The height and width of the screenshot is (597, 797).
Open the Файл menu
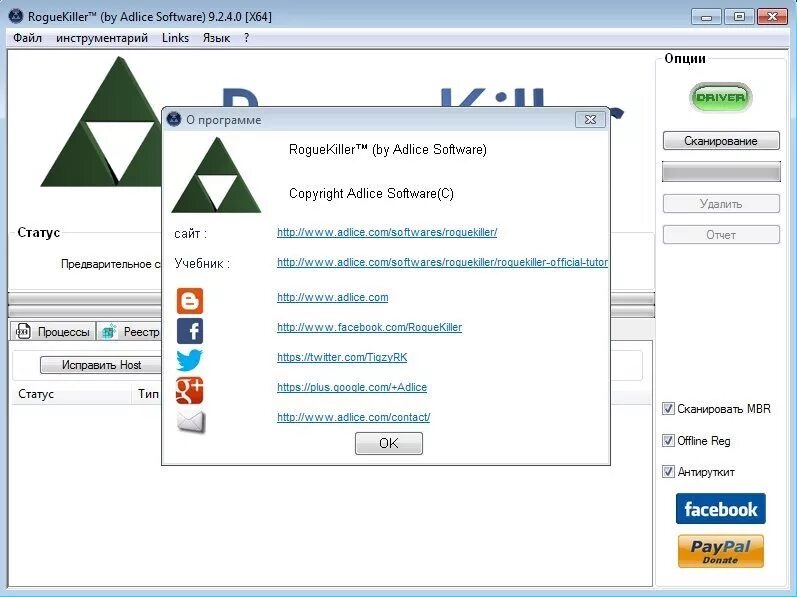coord(27,38)
